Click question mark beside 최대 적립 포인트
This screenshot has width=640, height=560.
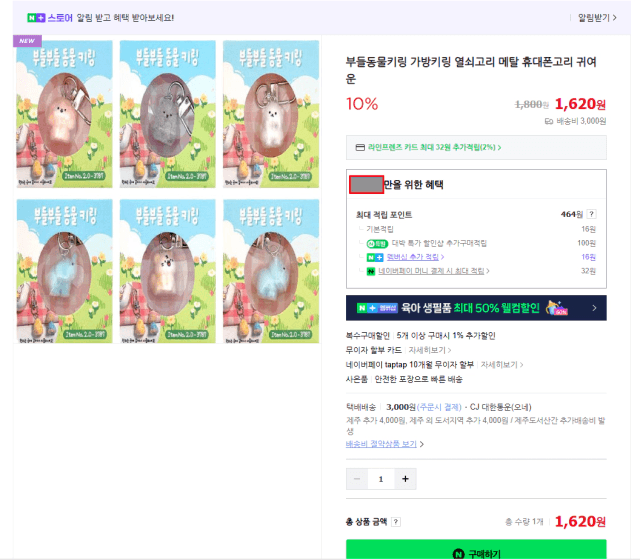[591, 214]
